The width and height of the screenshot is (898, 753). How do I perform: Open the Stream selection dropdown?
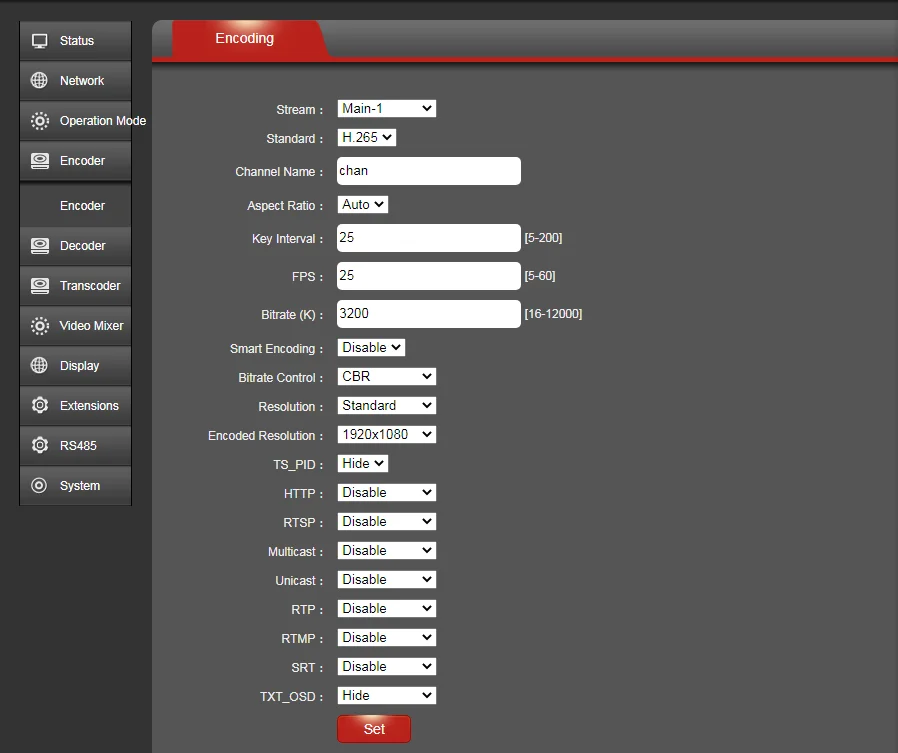click(x=386, y=108)
